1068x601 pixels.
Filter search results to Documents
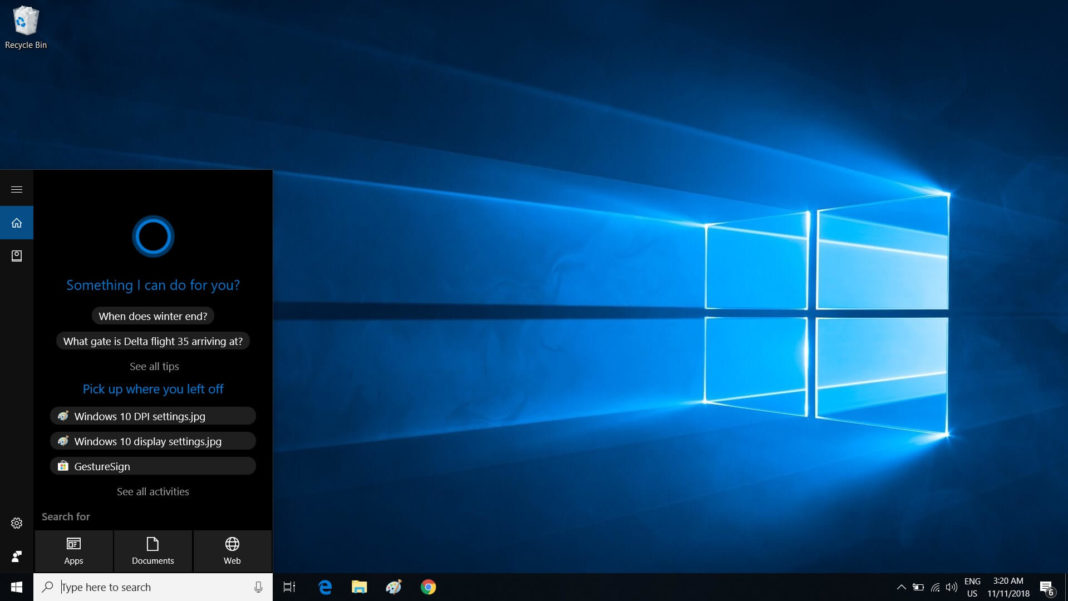pos(152,551)
